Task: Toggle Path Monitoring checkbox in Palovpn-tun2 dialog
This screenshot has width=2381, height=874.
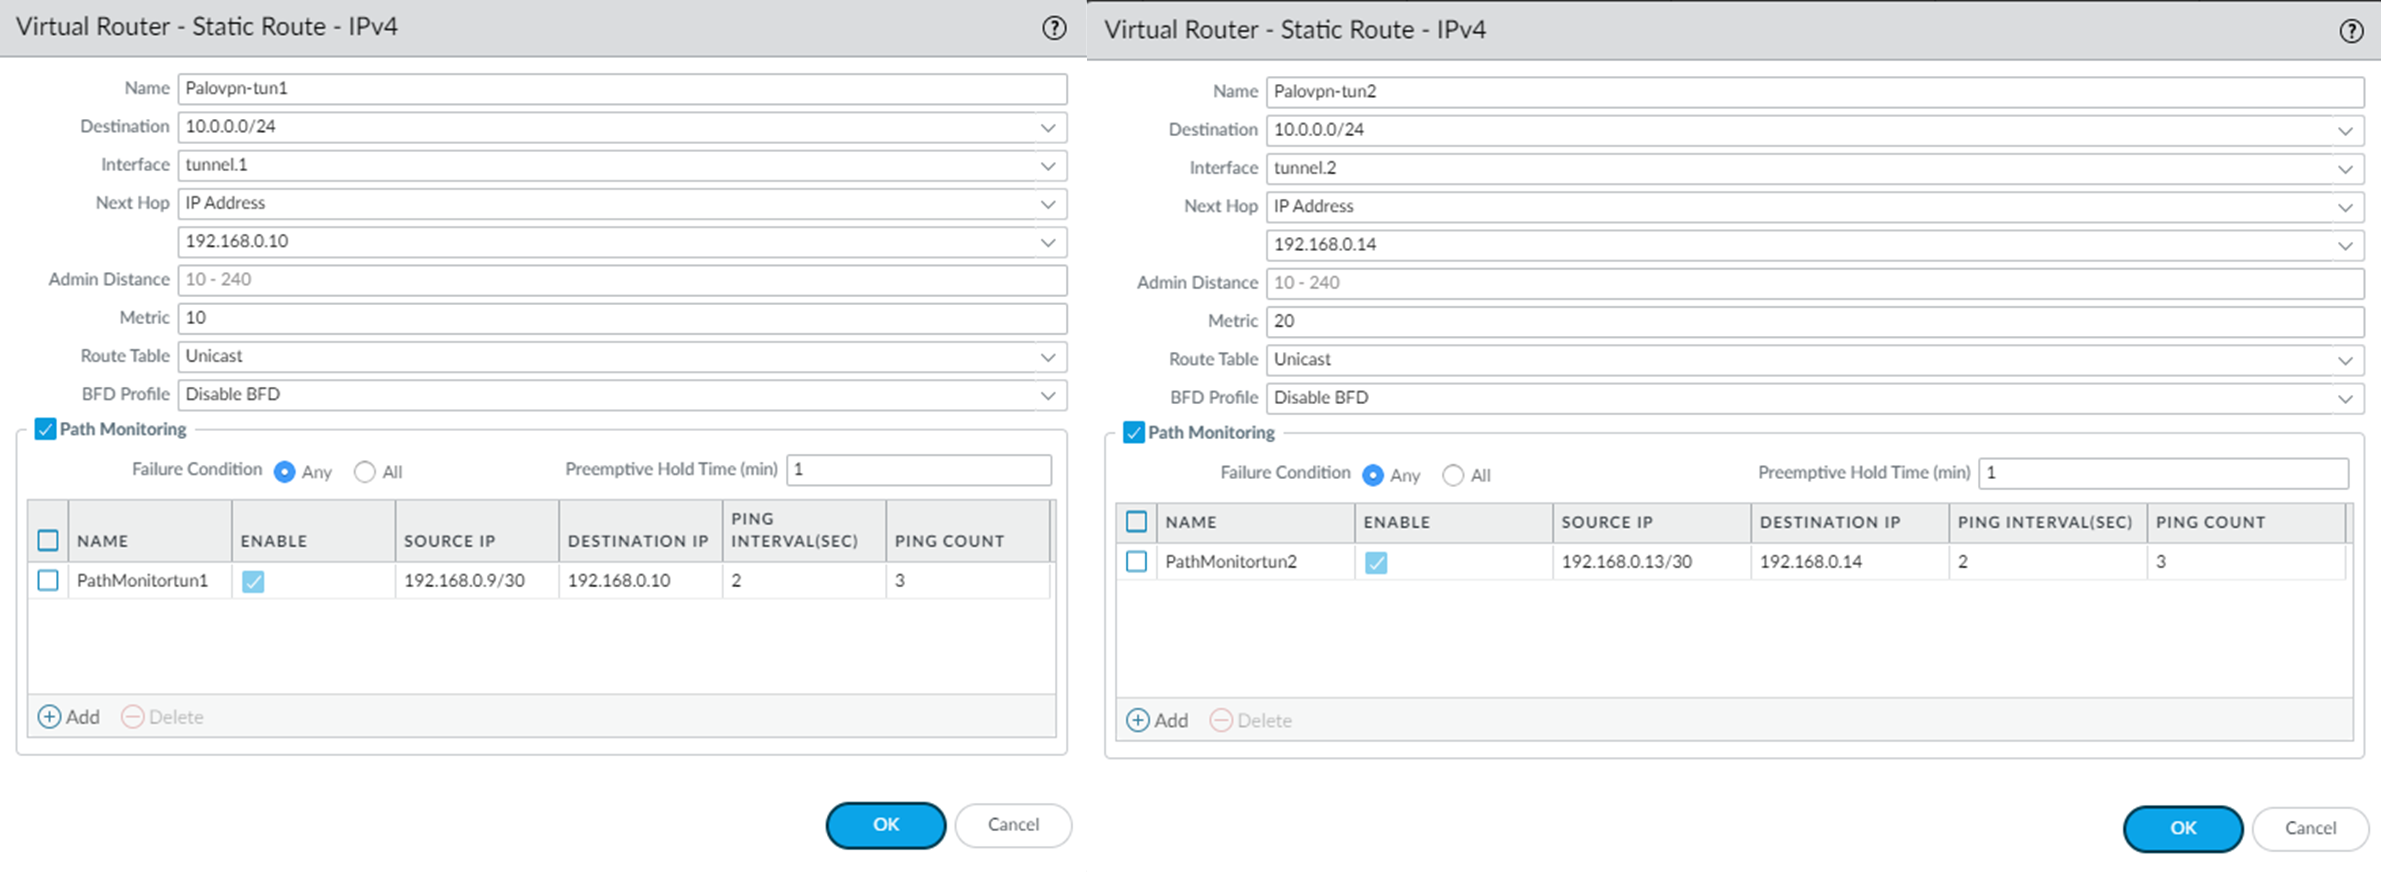Action: tap(1134, 432)
